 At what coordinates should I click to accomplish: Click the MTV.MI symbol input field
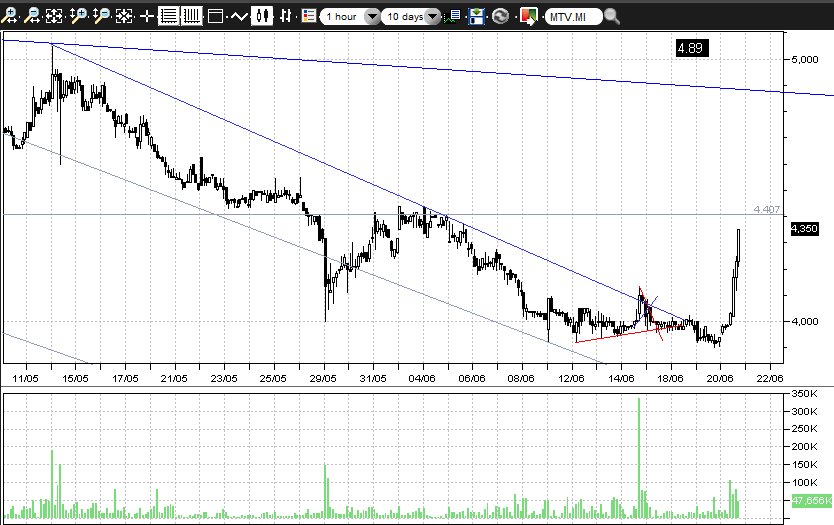(574, 17)
